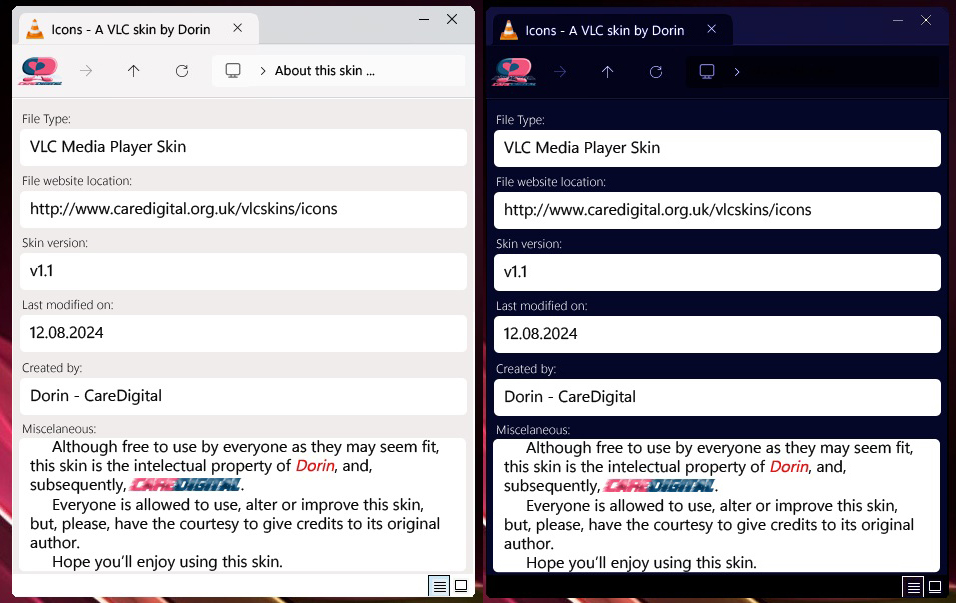The width and height of the screenshot is (956, 603).
Task: Click the VLC cone icon in the light window's tab
Action: click(x=35, y=29)
